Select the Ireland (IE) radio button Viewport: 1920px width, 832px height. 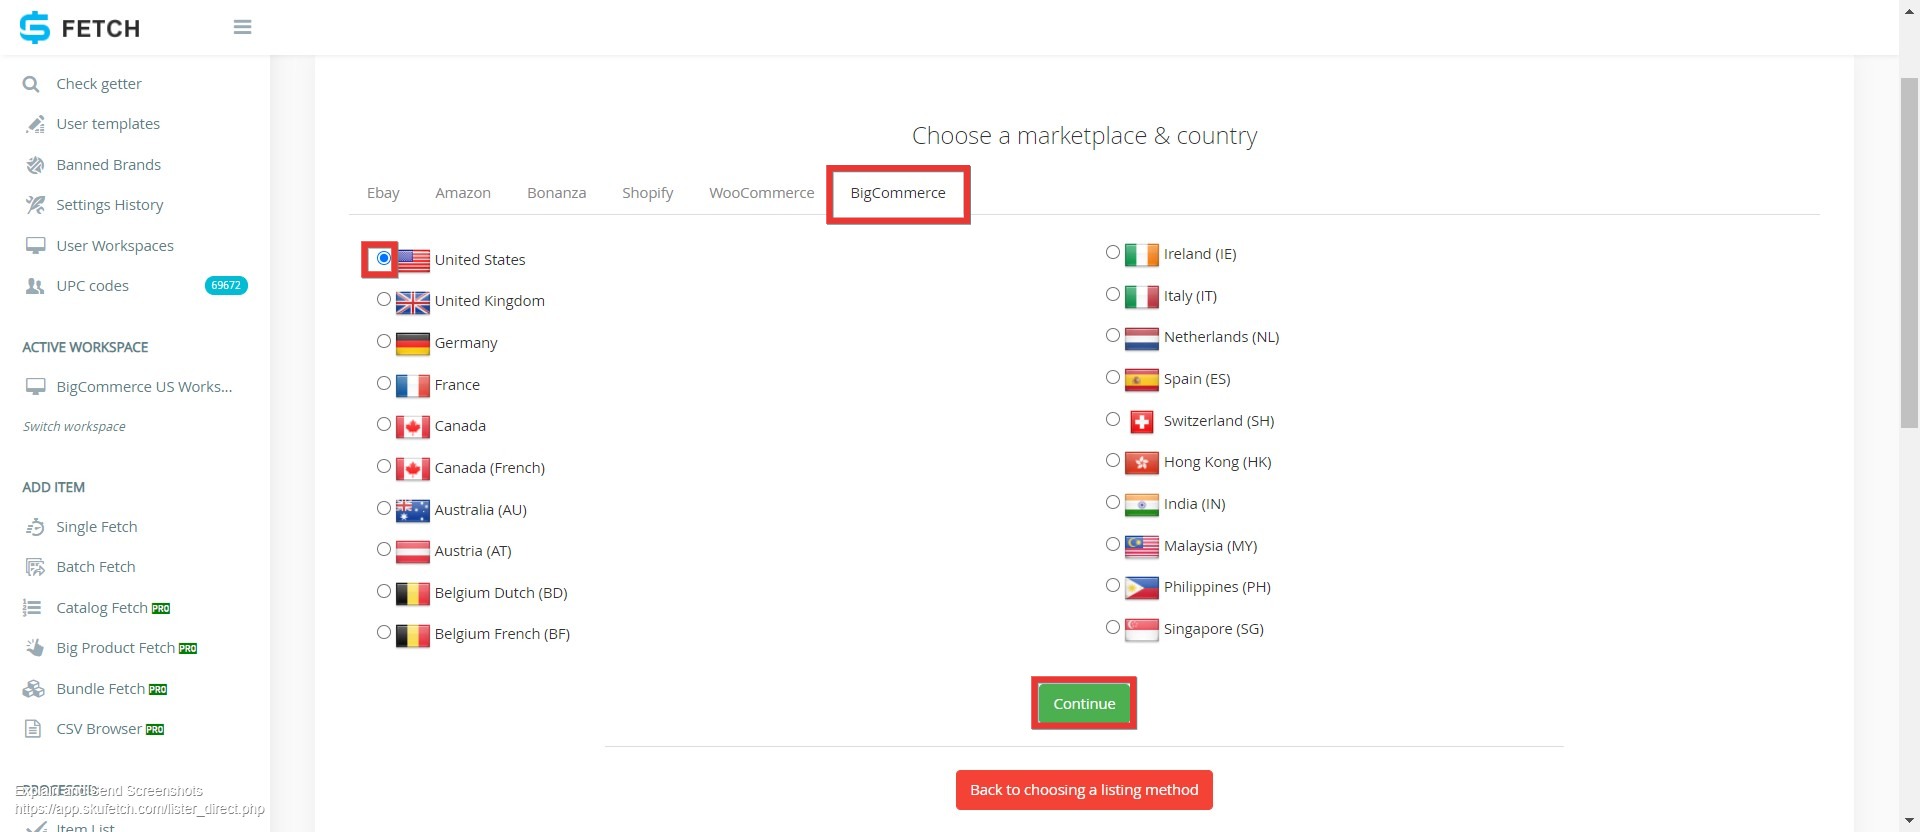[x=1113, y=252]
